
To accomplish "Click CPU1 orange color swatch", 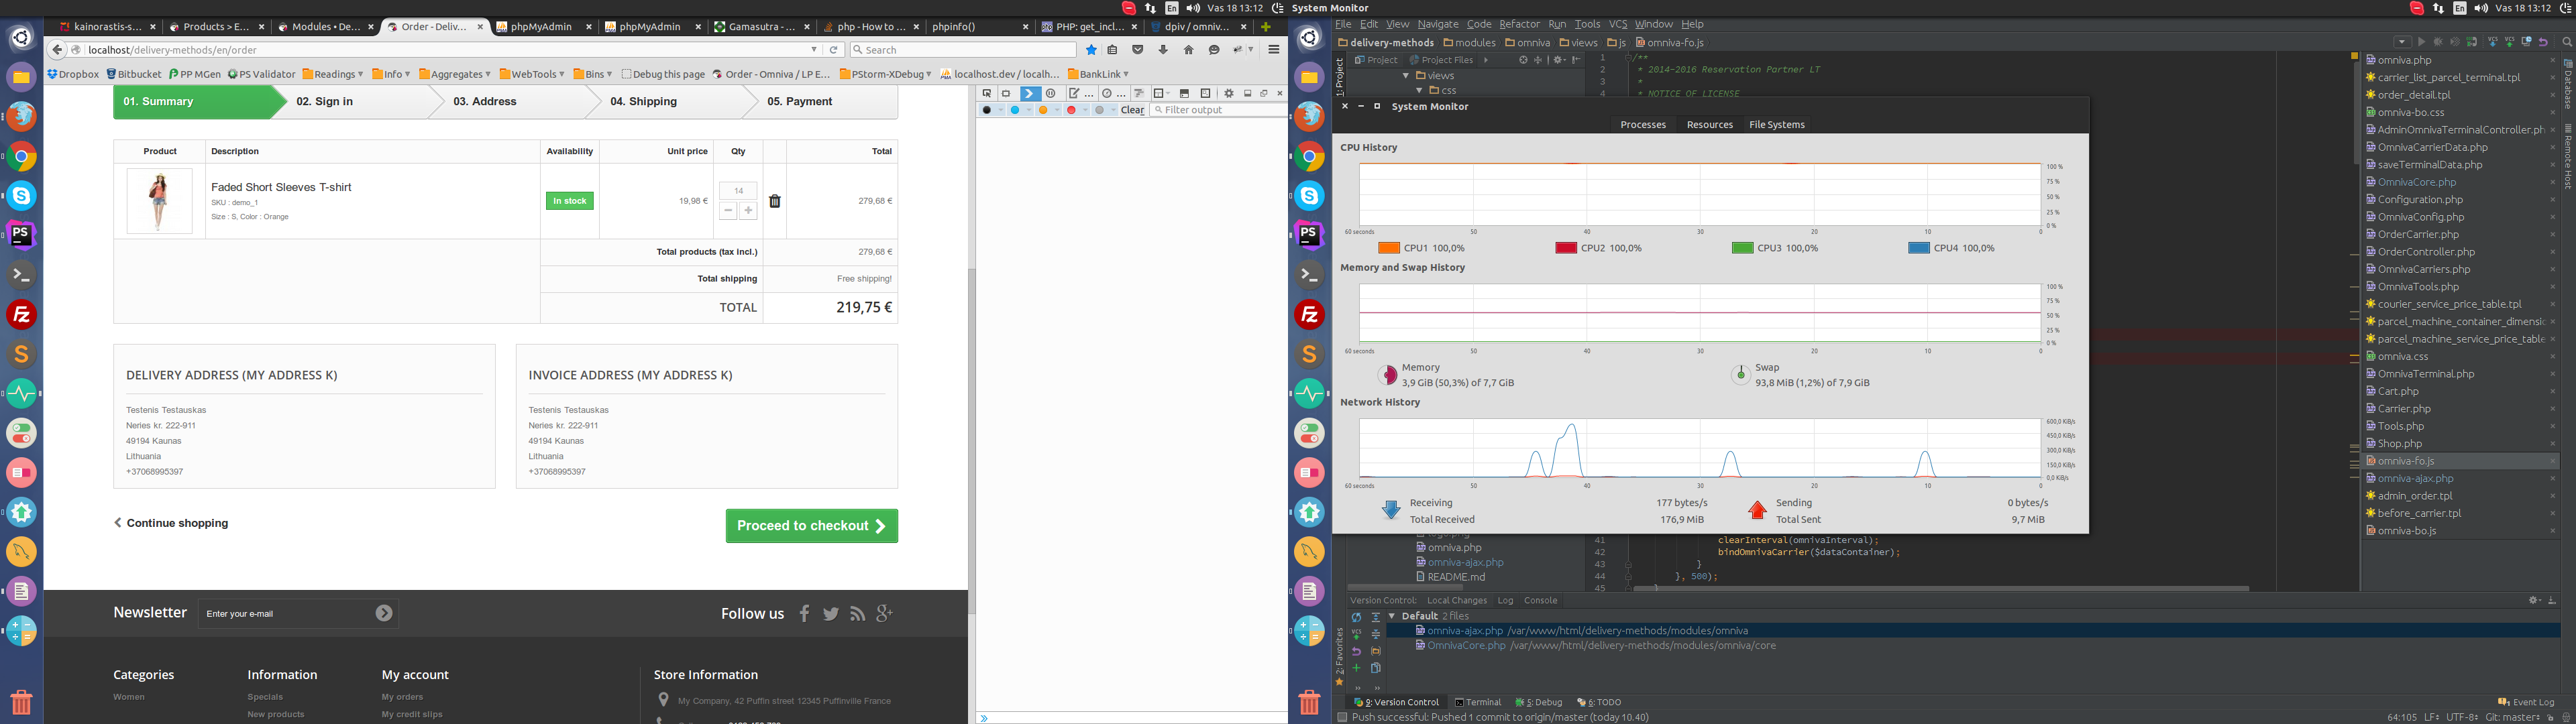I will point(1388,248).
